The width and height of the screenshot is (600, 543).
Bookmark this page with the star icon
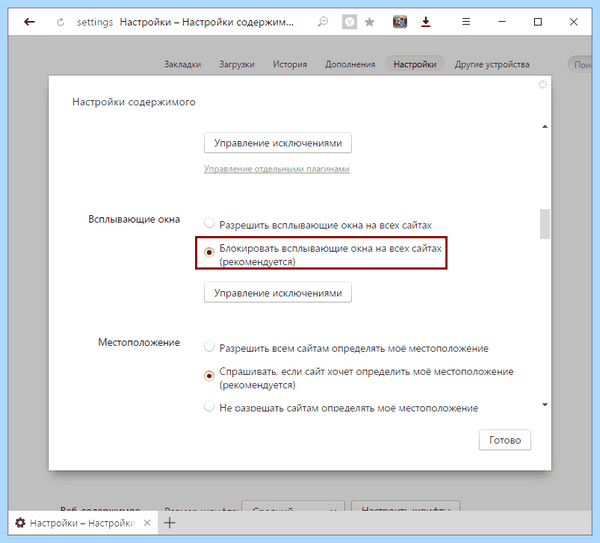click(x=369, y=22)
